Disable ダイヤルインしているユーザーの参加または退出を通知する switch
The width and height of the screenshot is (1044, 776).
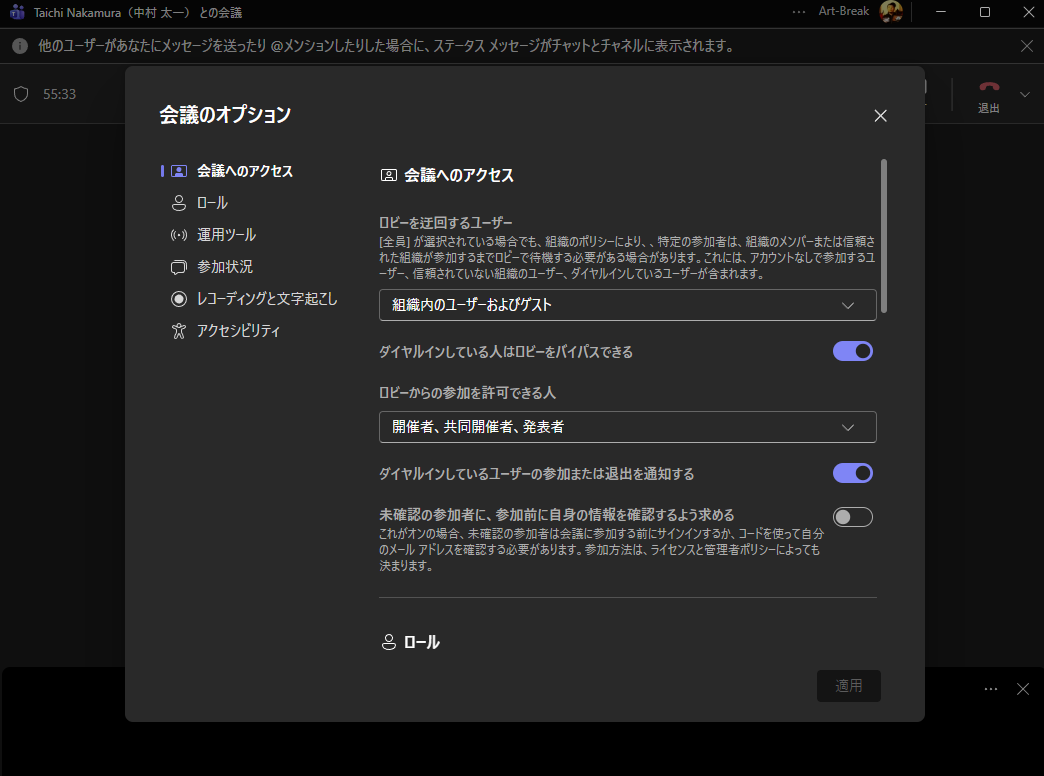(x=852, y=473)
